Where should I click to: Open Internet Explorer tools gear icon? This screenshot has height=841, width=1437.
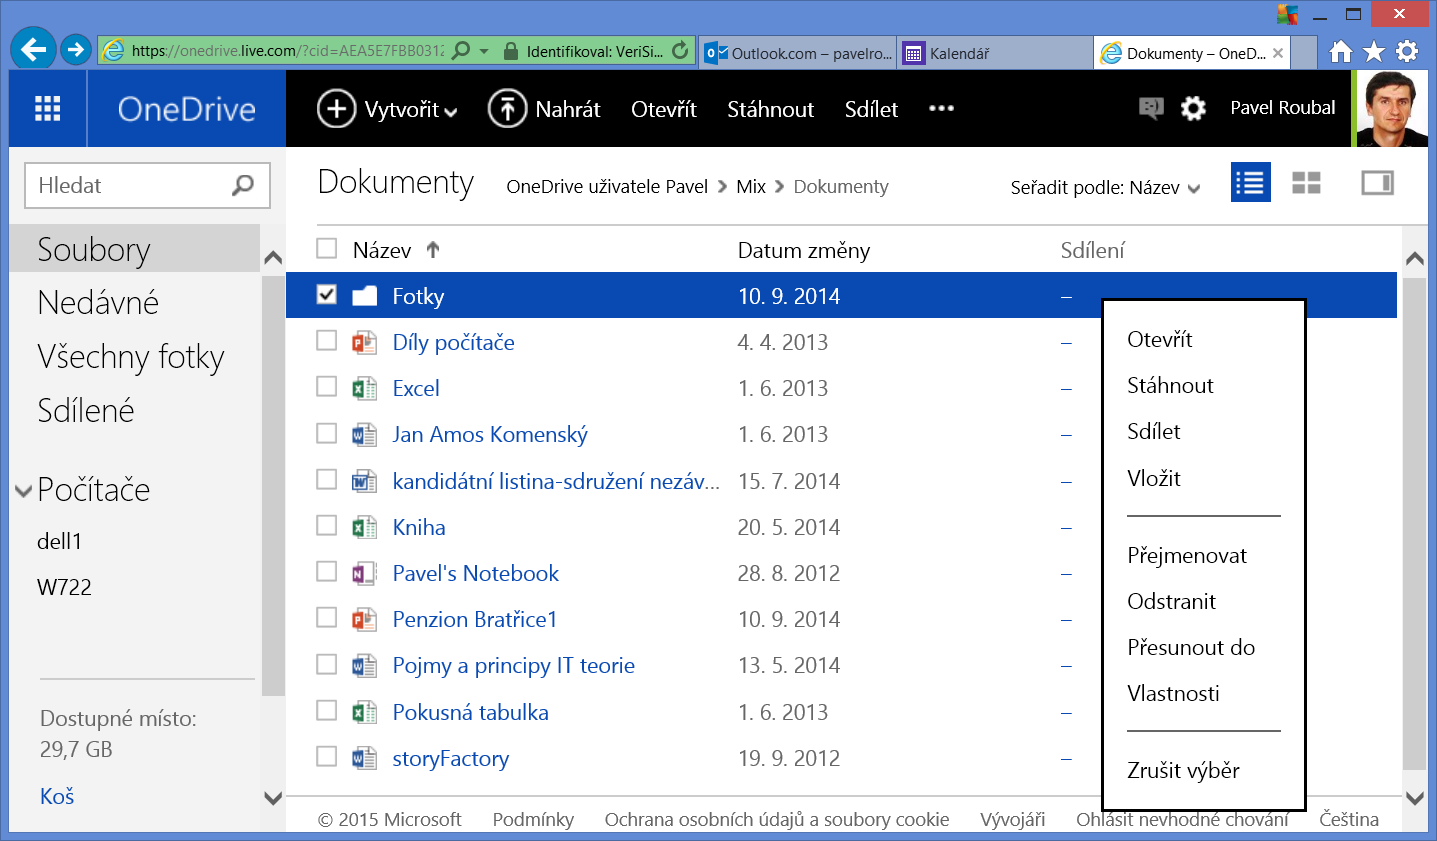(1407, 51)
